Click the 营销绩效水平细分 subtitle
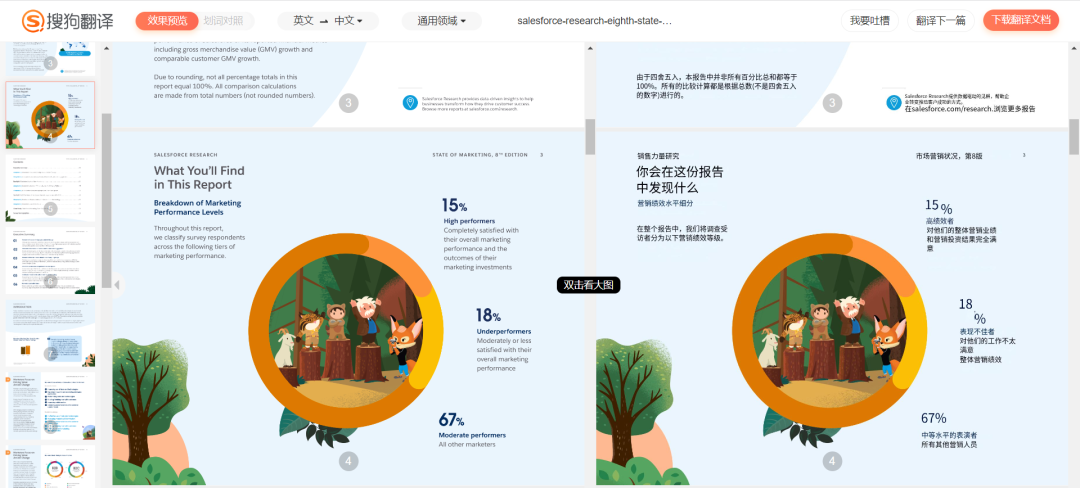This screenshot has height=488, width=1080. 665,204
